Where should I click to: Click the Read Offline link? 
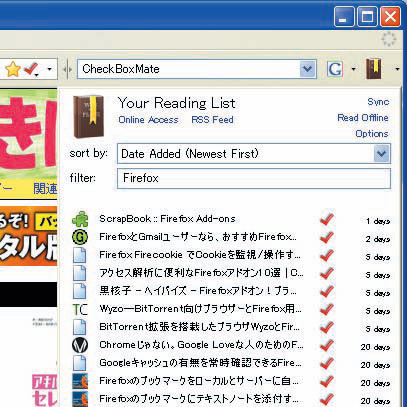[363, 118]
